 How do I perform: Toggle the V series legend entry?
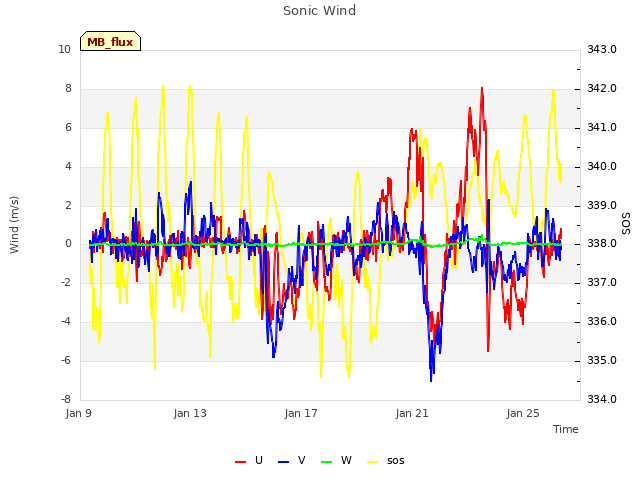(291, 460)
